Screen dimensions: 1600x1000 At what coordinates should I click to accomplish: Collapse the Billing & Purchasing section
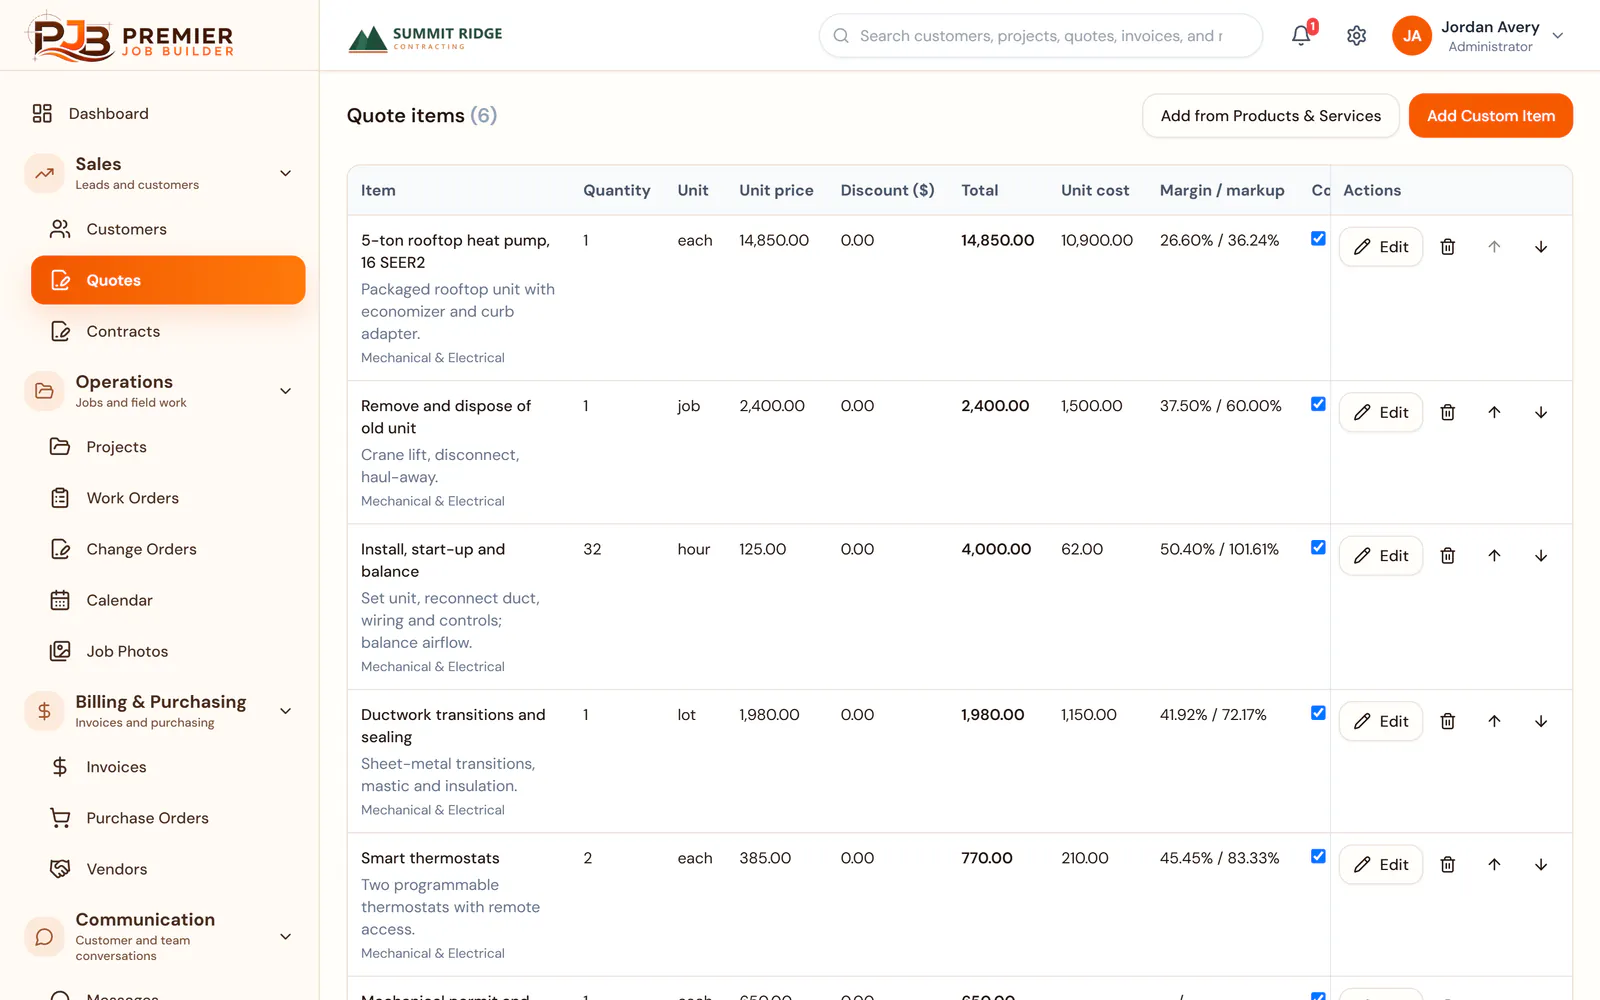click(285, 711)
